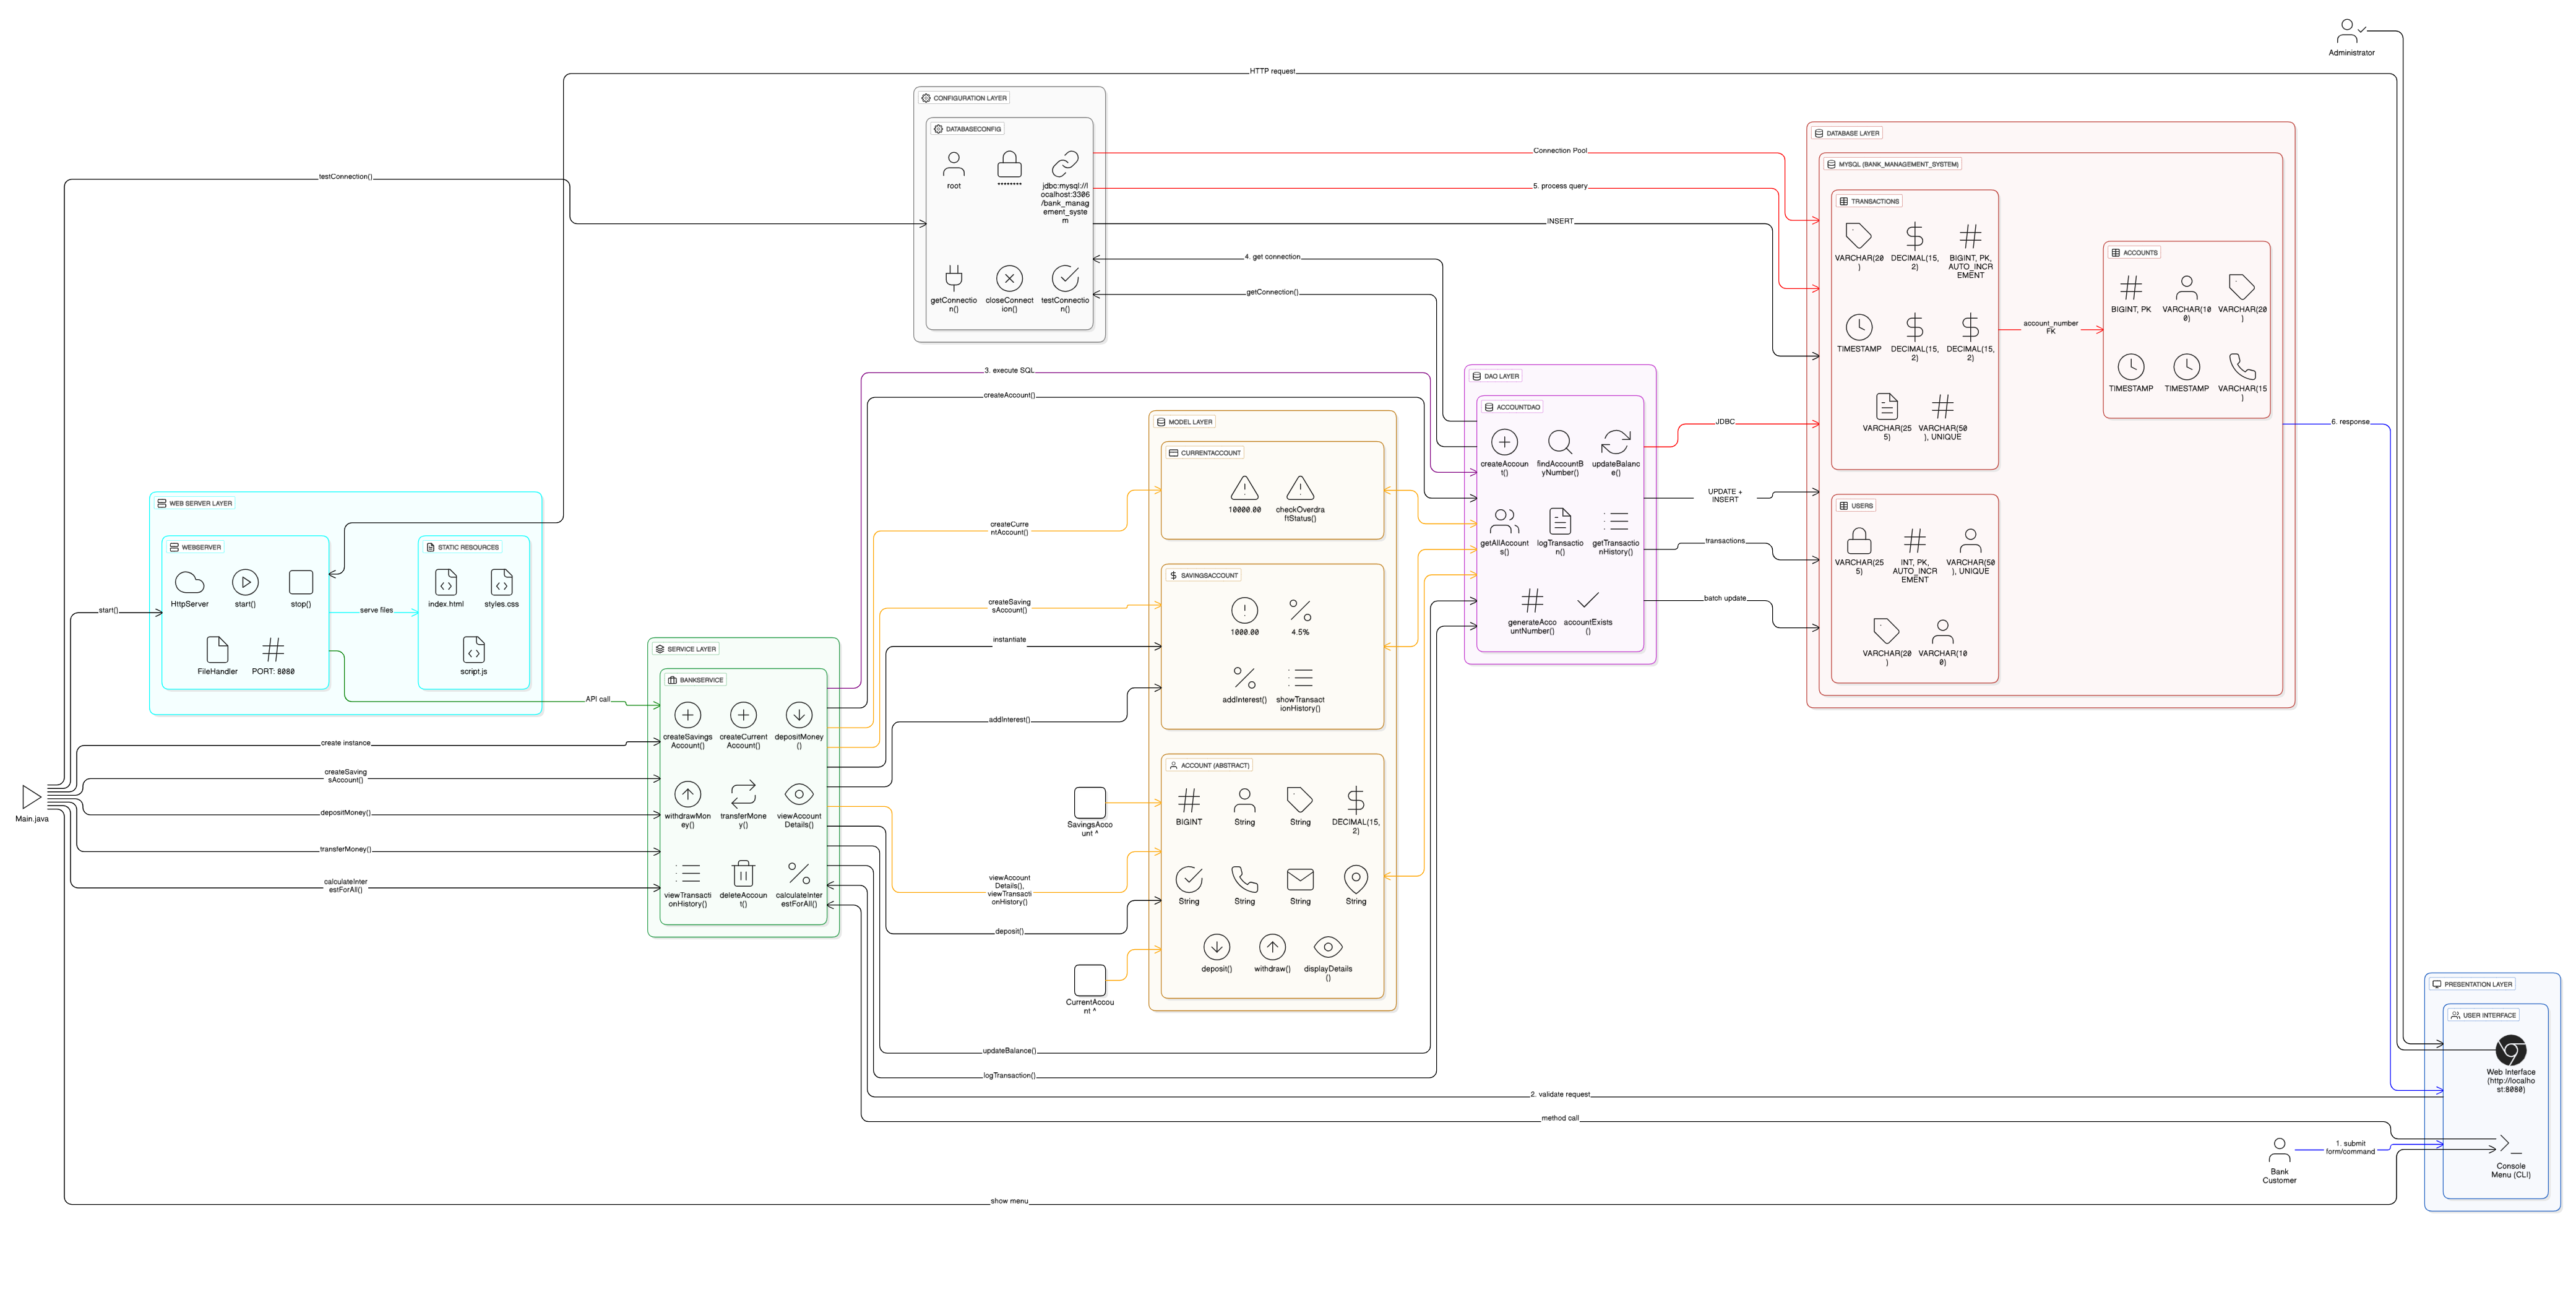
Task: Click the checkOverdraftStatus() warning triangle icon
Action: click(1300, 488)
